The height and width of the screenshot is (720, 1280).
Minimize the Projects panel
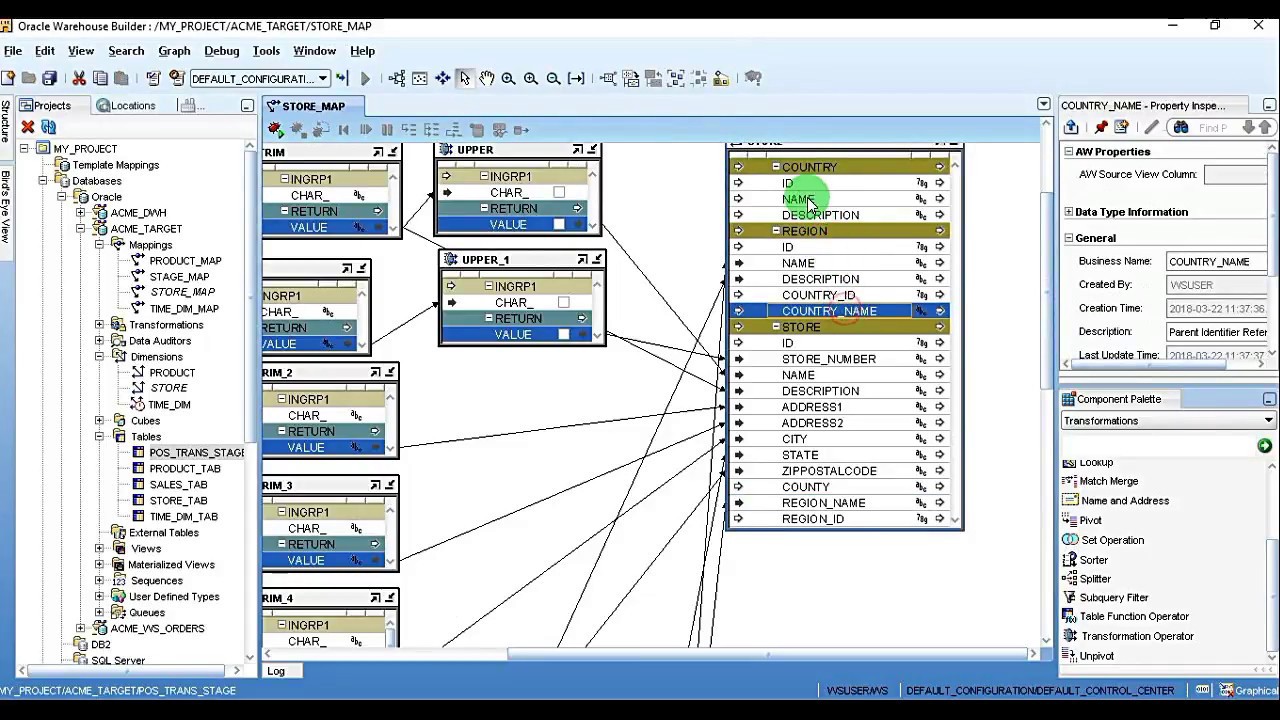[x=247, y=105]
